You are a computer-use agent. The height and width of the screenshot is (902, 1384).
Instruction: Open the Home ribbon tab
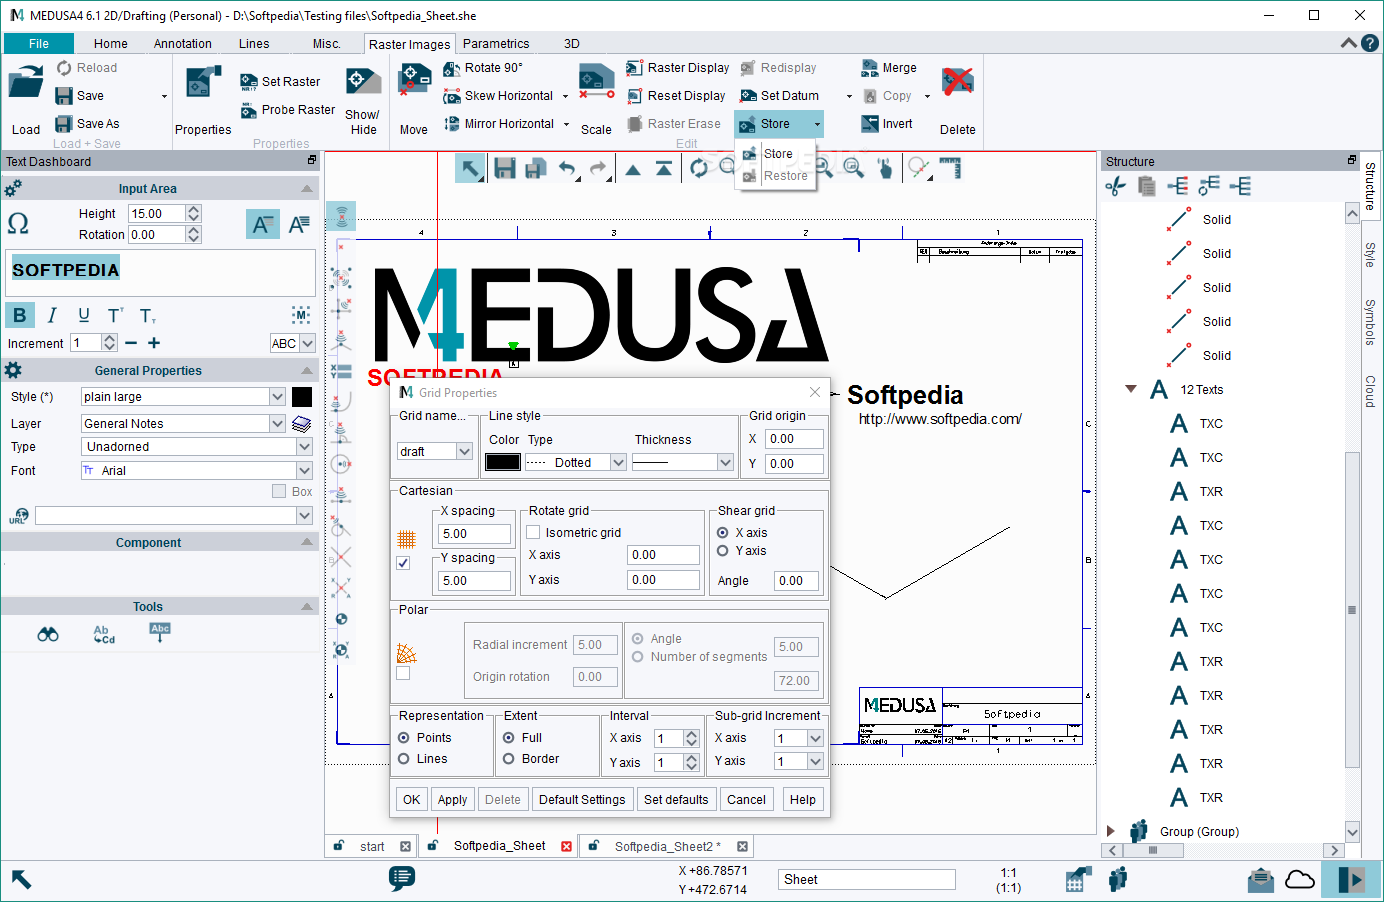coord(111,43)
